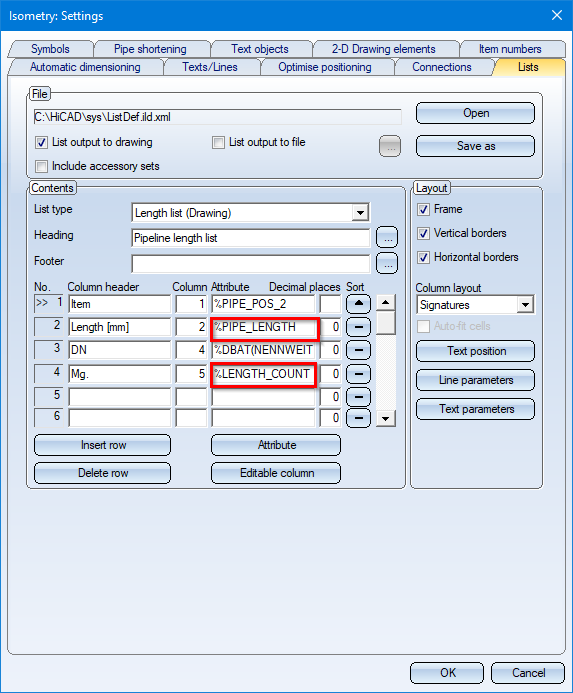Click sort ascending button for Item row
The height and width of the screenshot is (693, 573).
(x=358, y=304)
